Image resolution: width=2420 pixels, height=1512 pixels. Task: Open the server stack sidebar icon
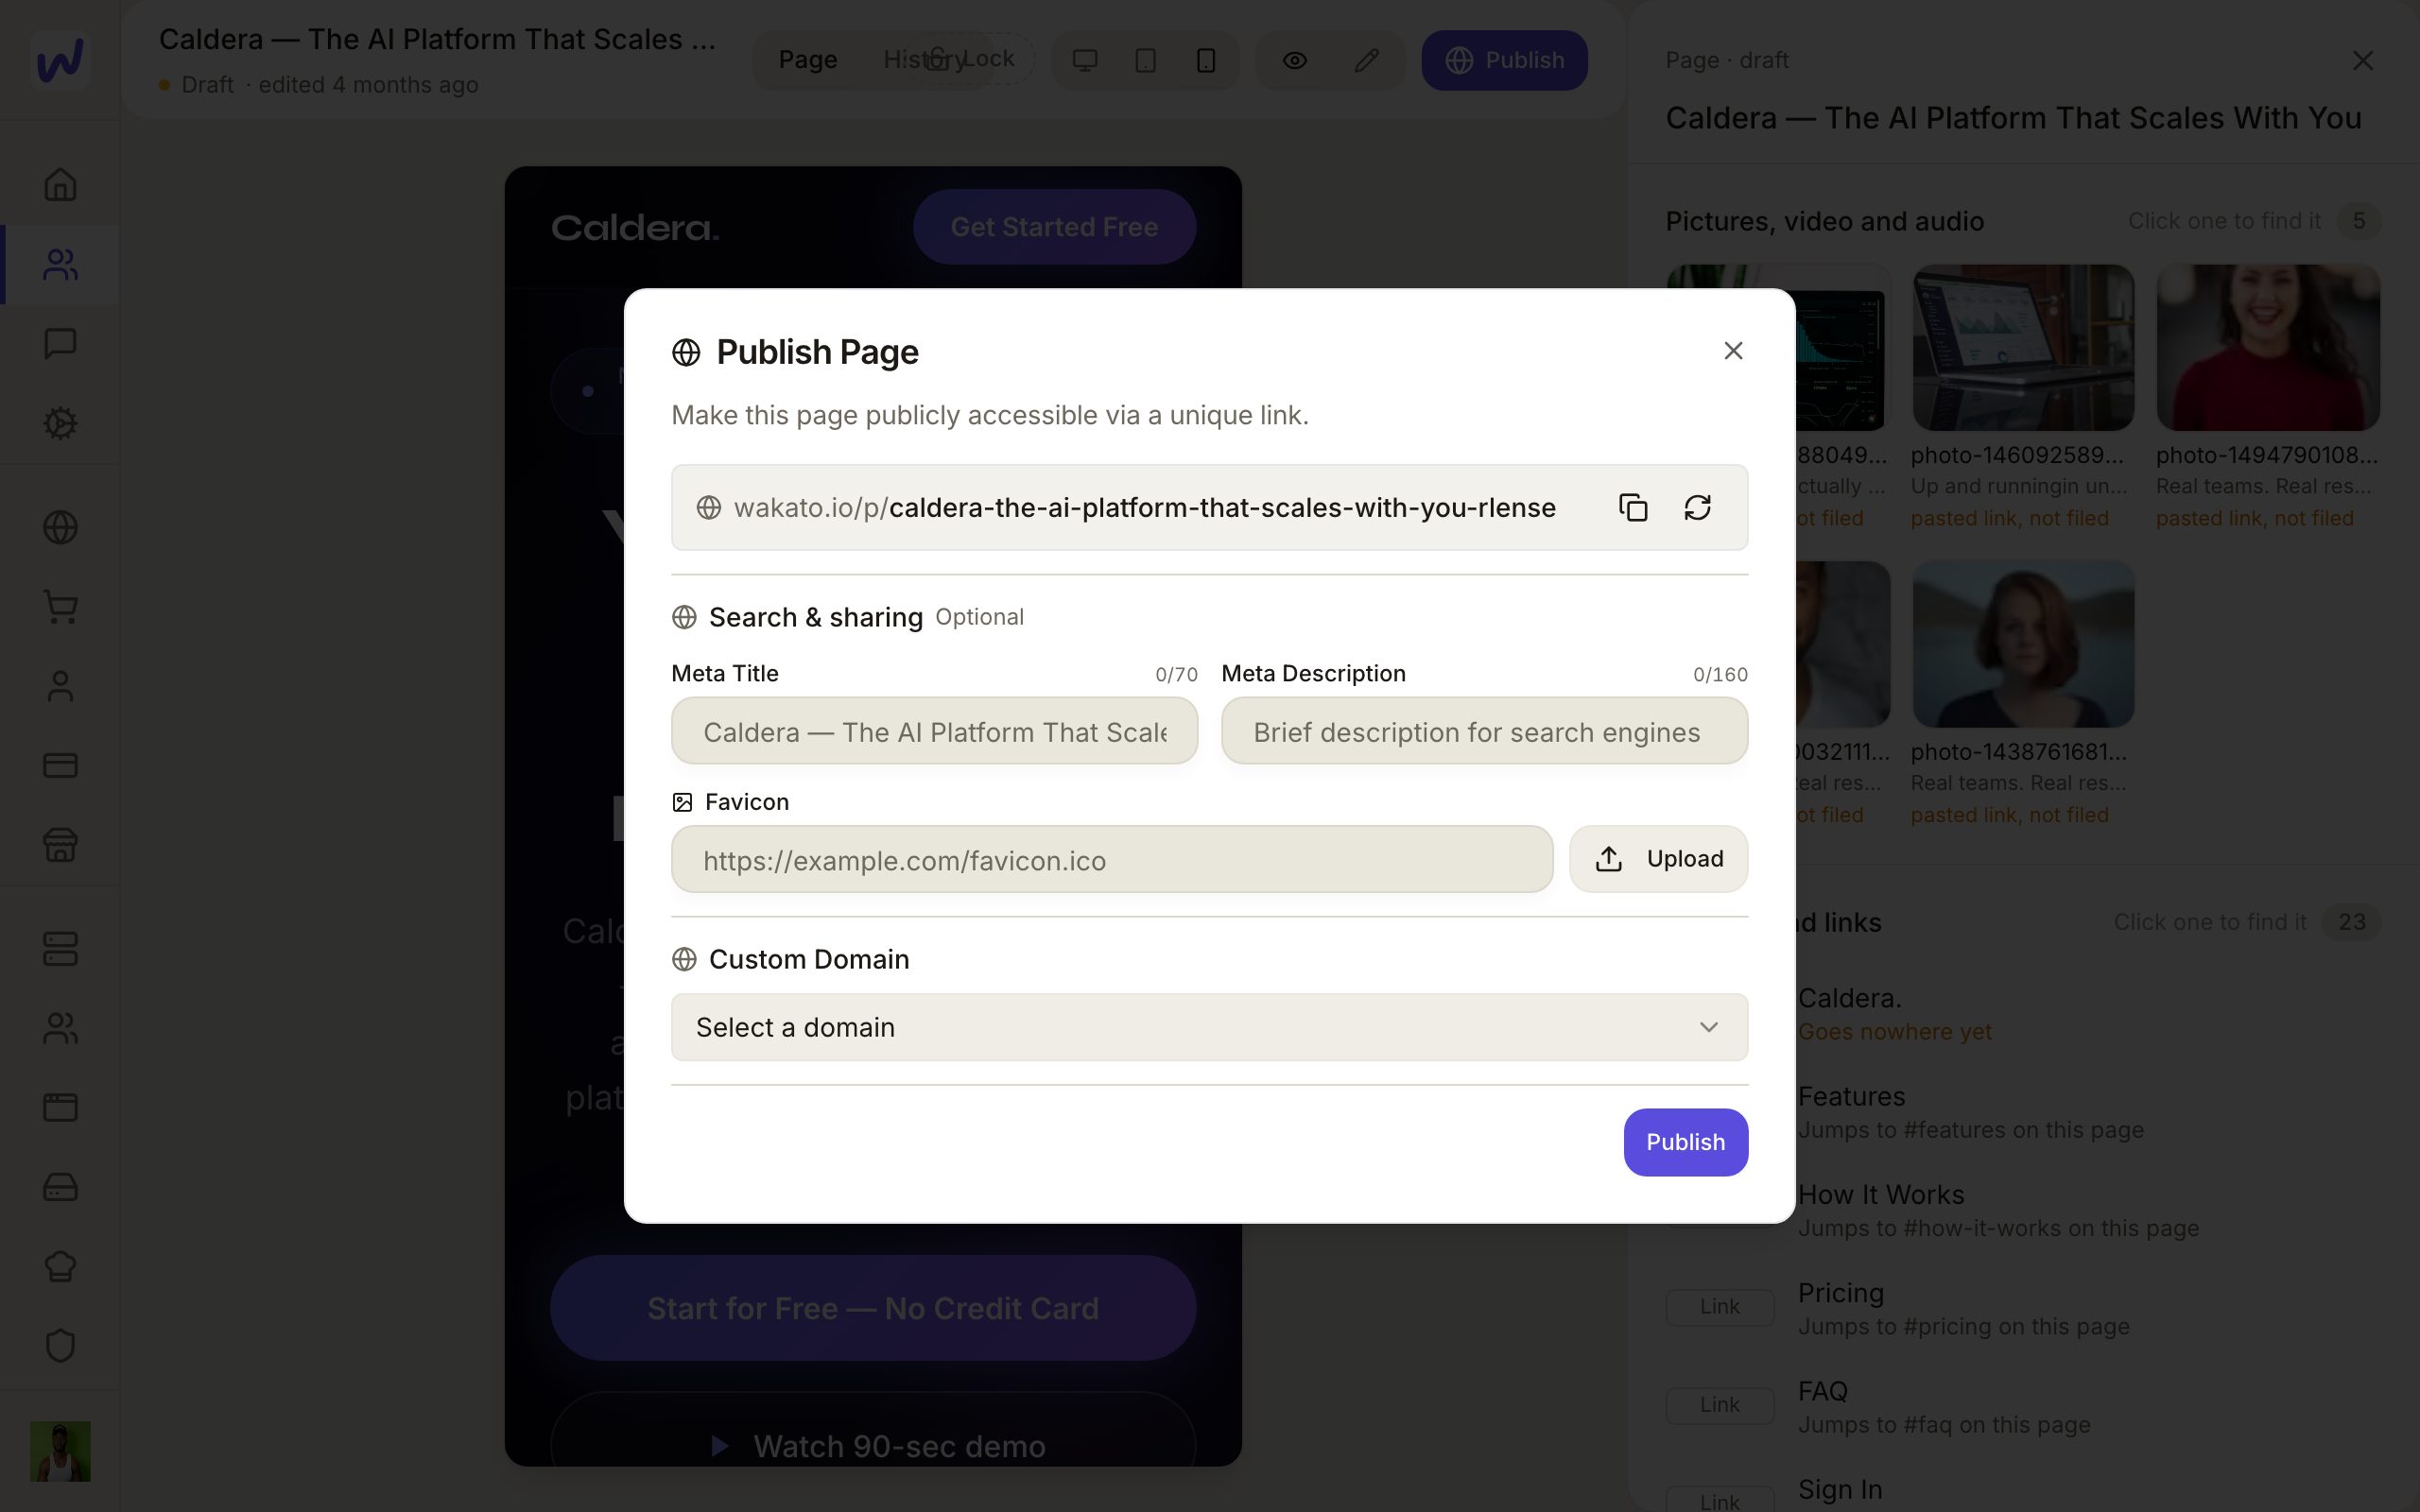60,949
